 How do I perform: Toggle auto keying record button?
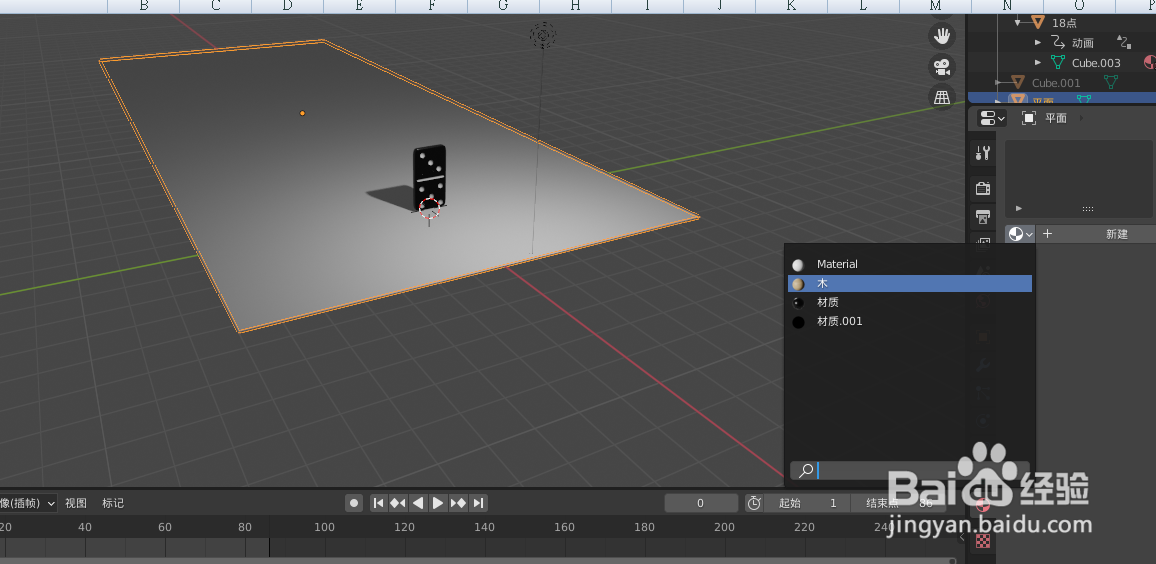point(355,503)
